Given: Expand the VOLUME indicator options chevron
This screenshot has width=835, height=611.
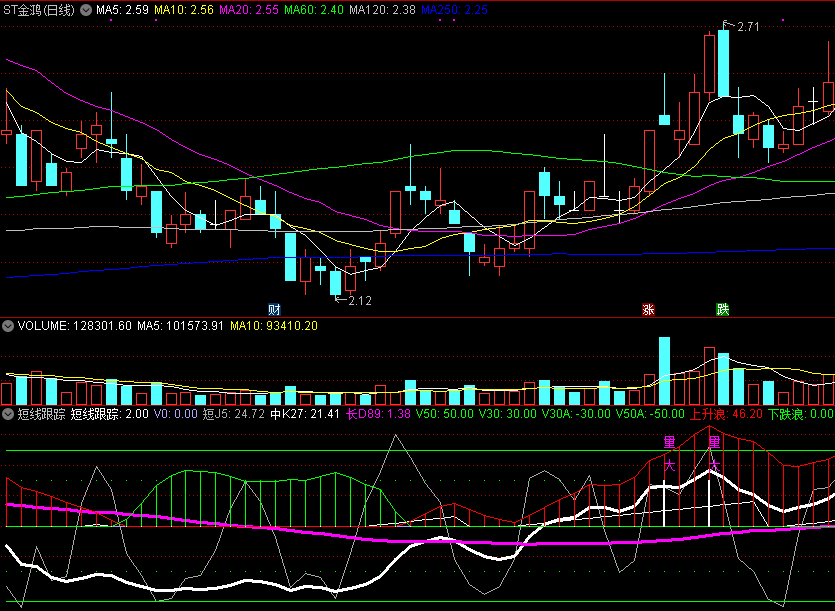Looking at the screenshot, I should pyautogui.click(x=7, y=325).
